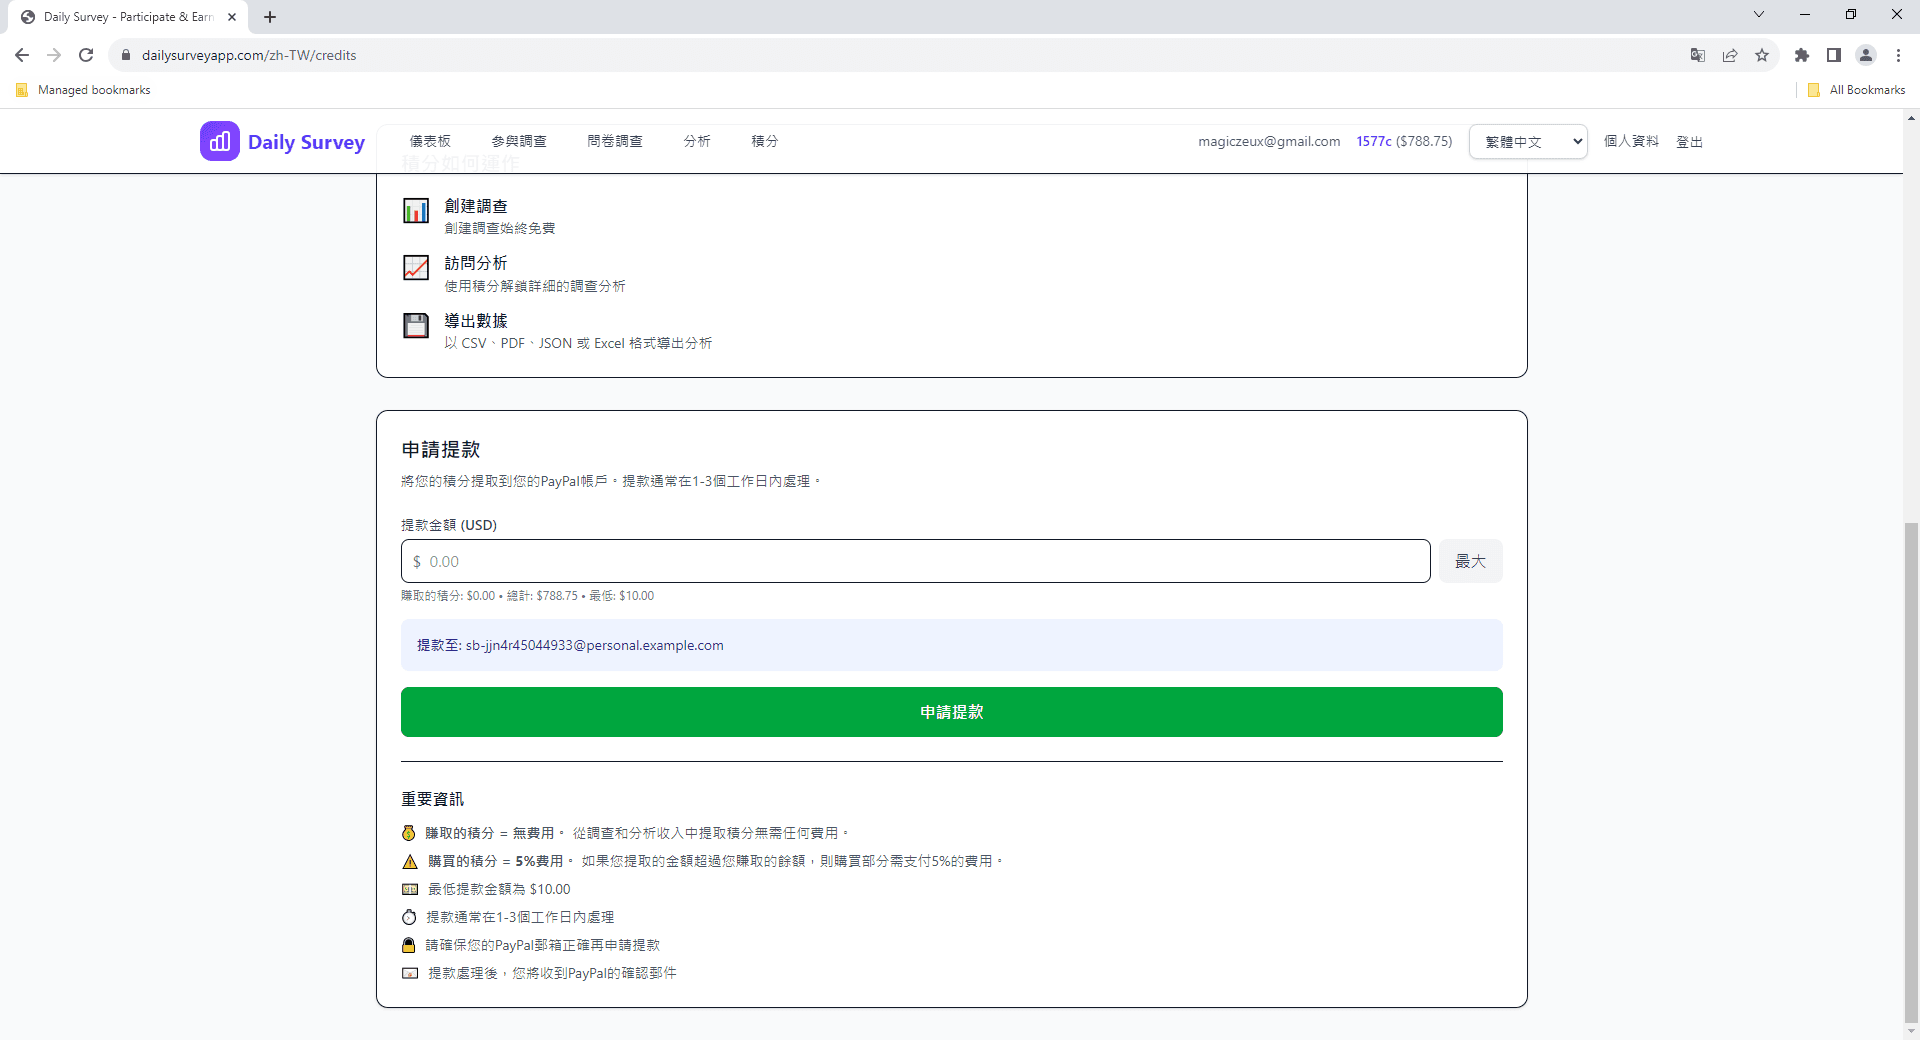Image resolution: width=1920 pixels, height=1040 pixels.
Task: Switch to the Daily Survey browser tab
Action: [120, 16]
